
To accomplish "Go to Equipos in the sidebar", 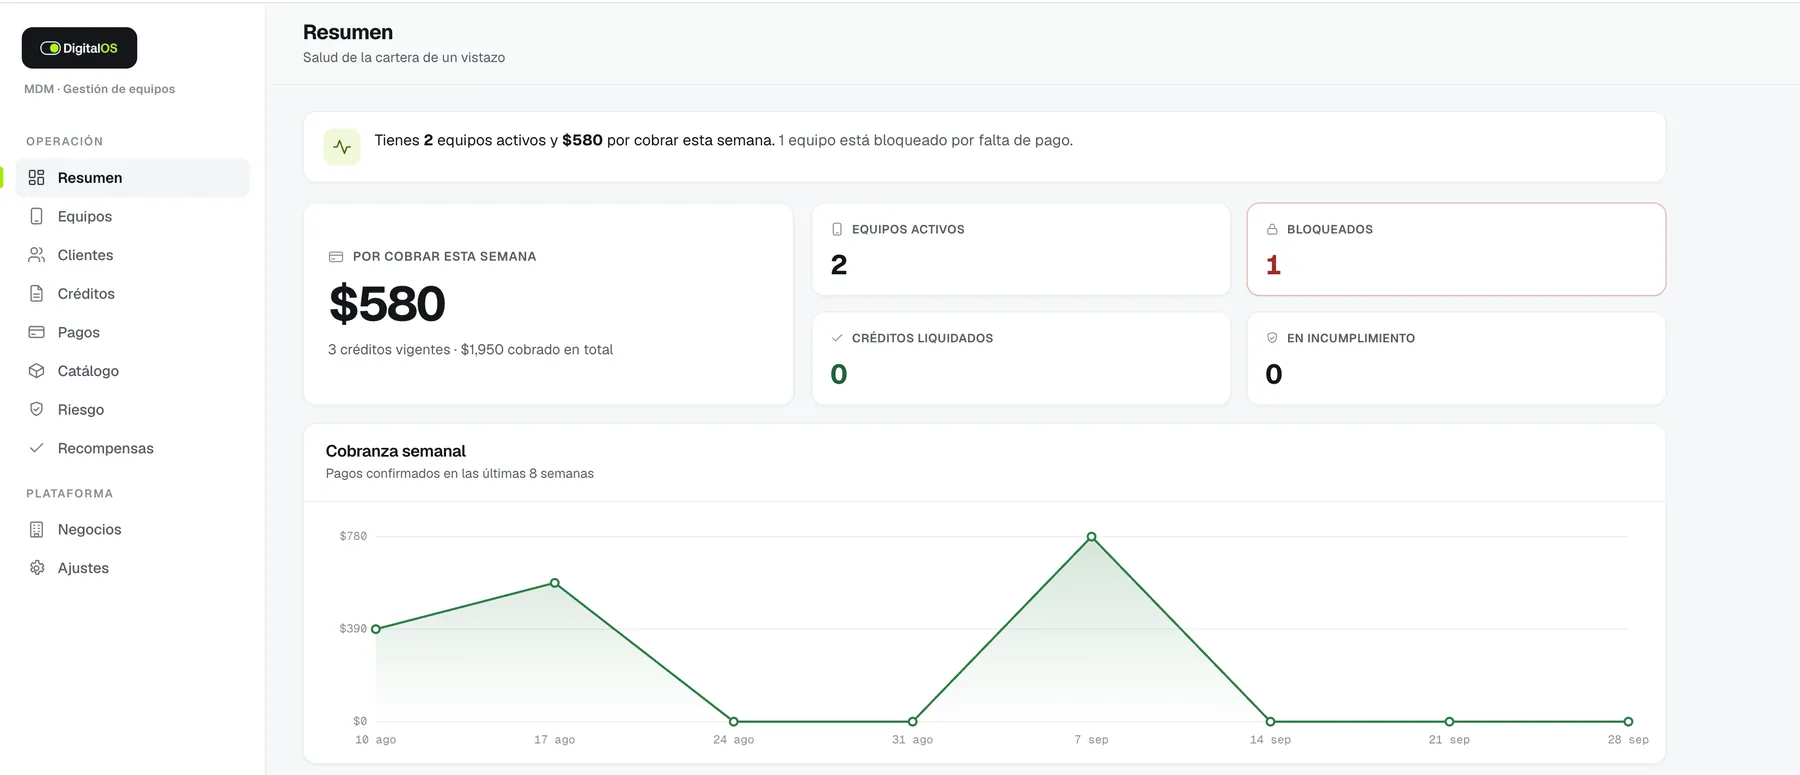I will (x=133, y=216).
